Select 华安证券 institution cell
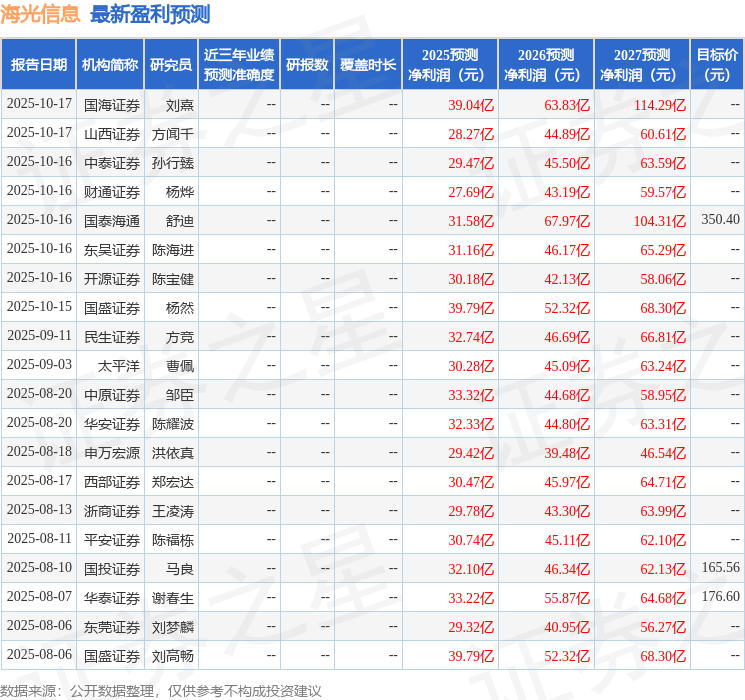Screen dimensions: 745x700 click(x=112, y=424)
